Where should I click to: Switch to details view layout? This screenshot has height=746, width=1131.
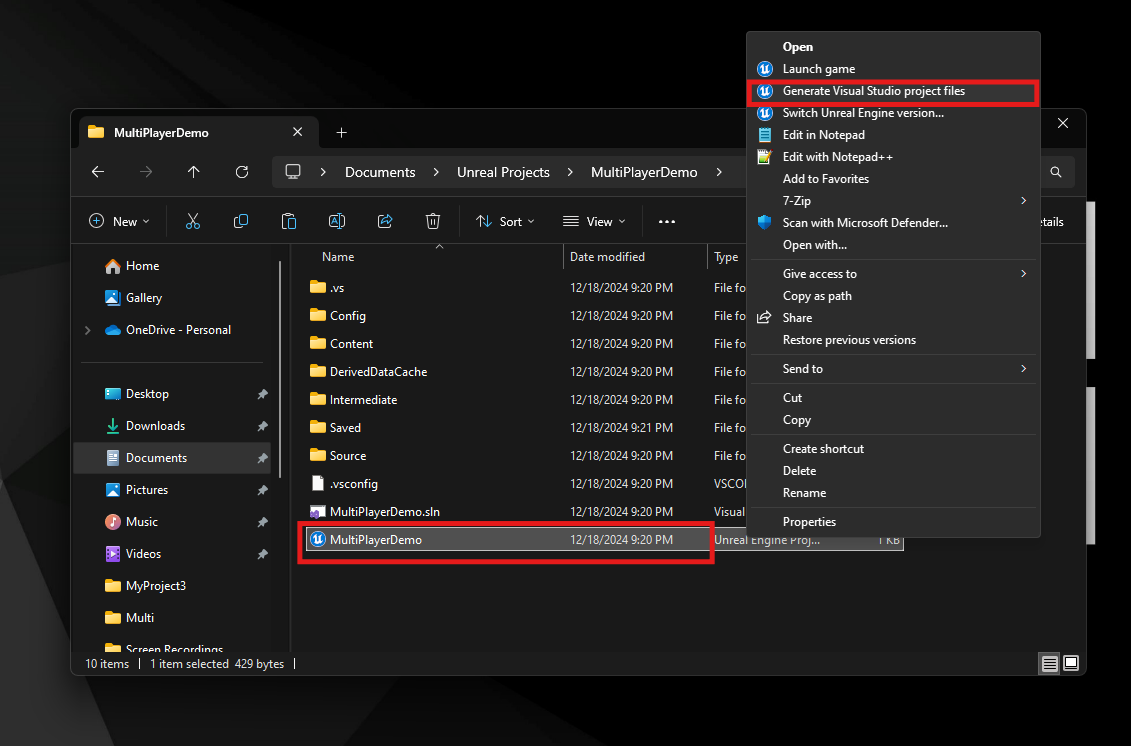(x=1049, y=663)
